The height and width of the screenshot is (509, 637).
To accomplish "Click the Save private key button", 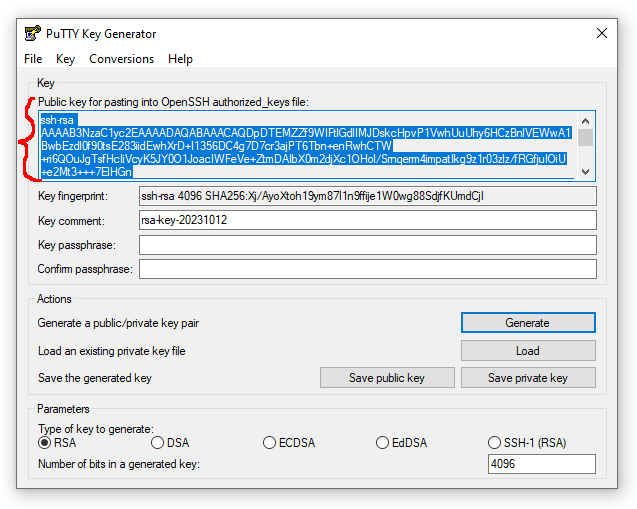I will point(527,378).
